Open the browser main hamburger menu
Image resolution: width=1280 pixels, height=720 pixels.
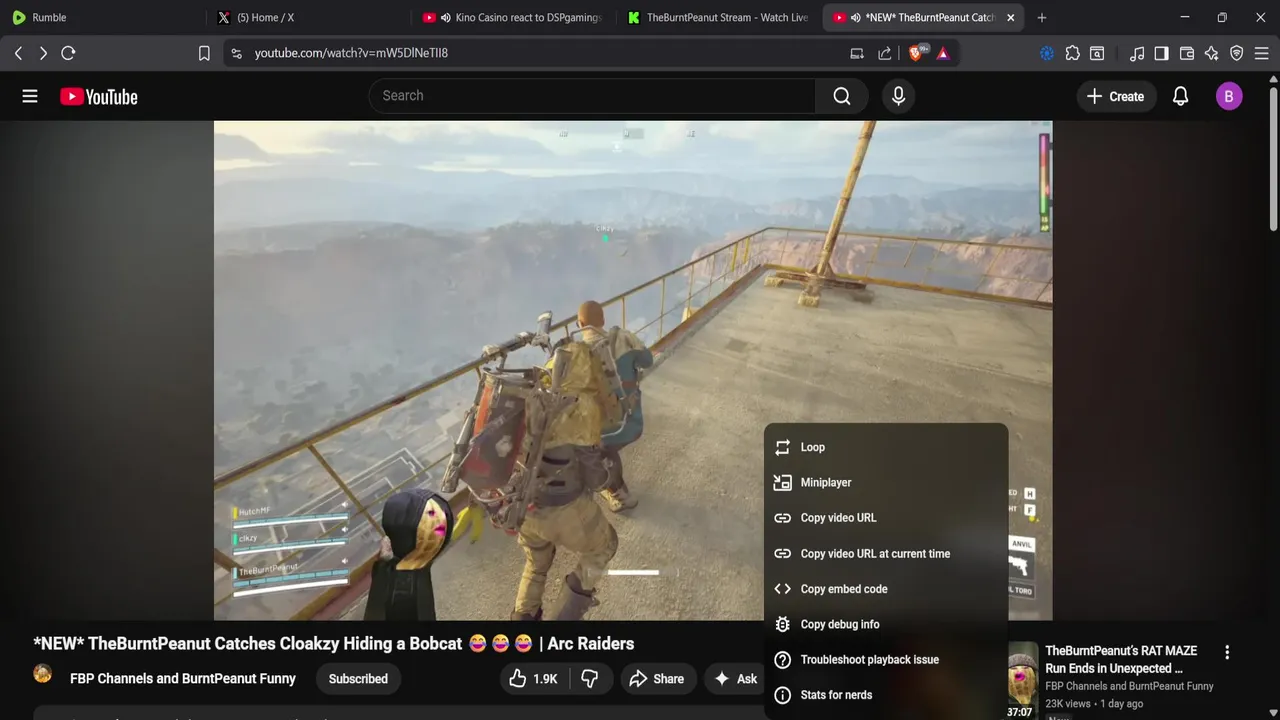tap(1262, 53)
